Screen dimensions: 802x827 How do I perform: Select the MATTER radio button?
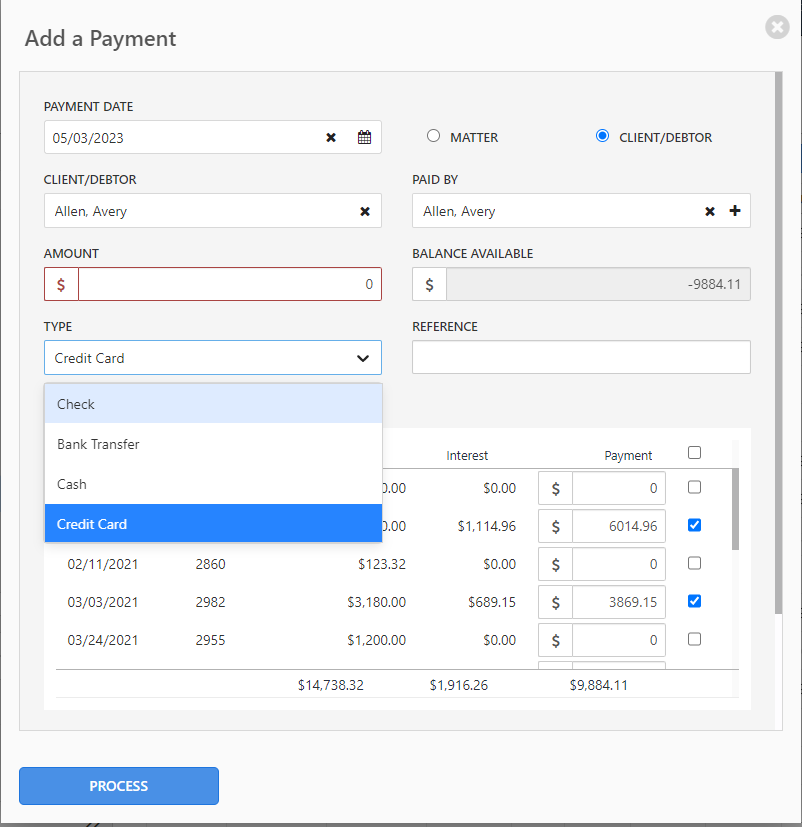pos(432,137)
